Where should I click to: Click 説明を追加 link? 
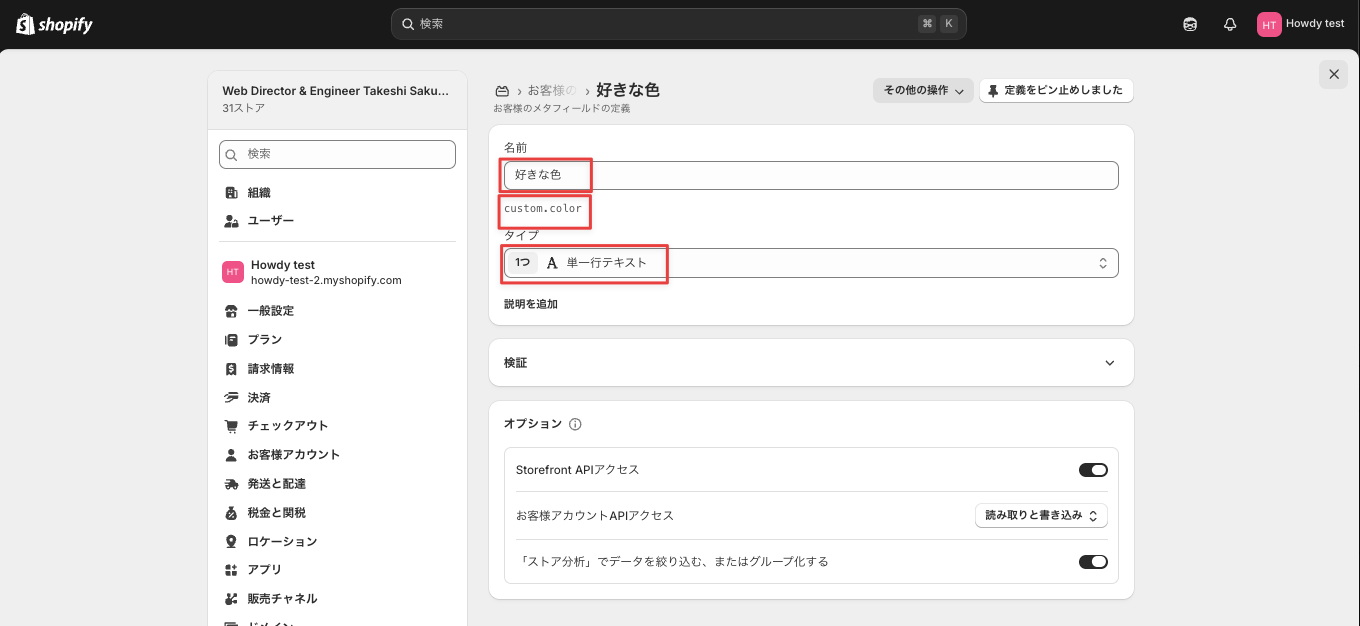pos(531,304)
